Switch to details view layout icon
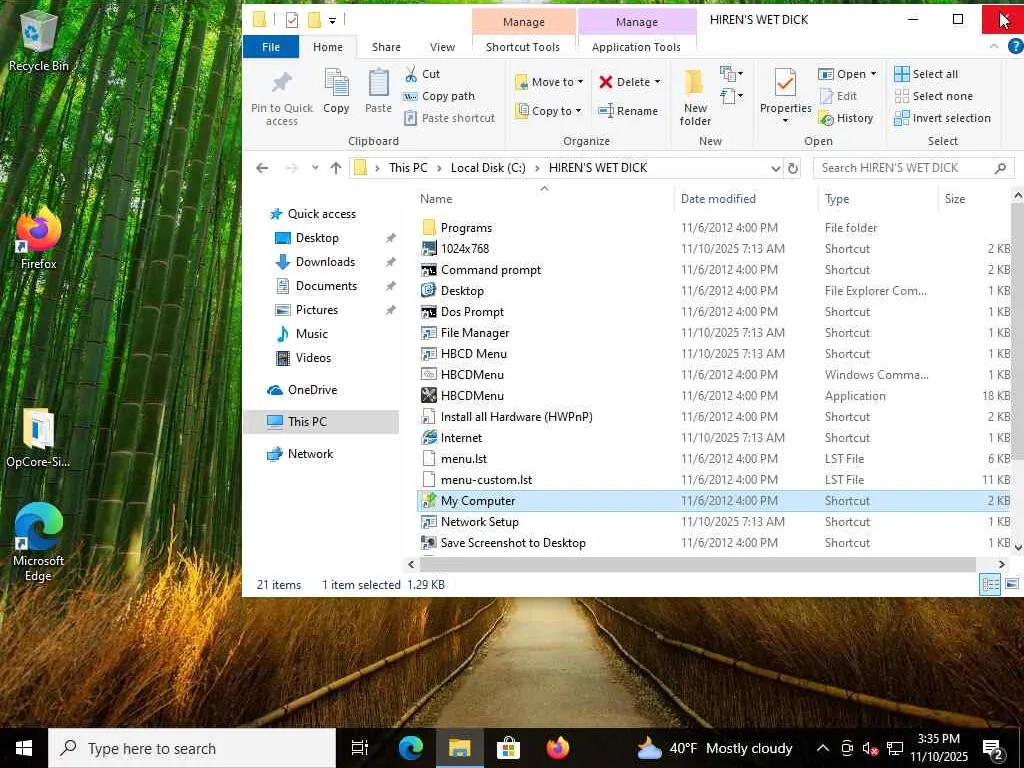 [x=990, y=584]
